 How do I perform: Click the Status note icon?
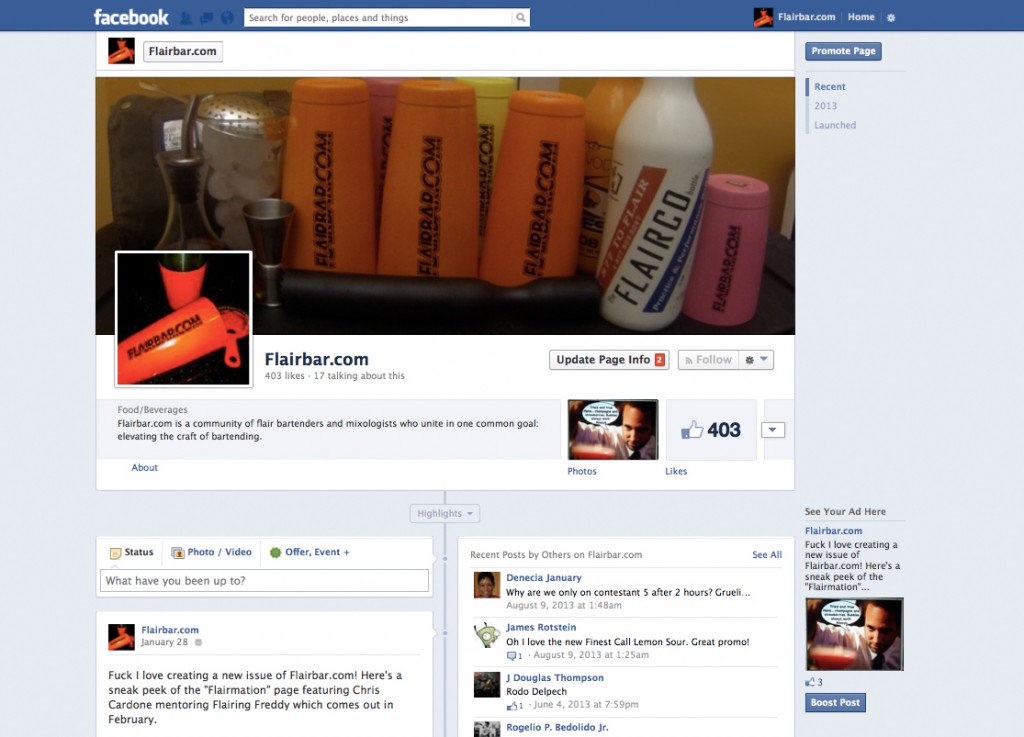116,553
